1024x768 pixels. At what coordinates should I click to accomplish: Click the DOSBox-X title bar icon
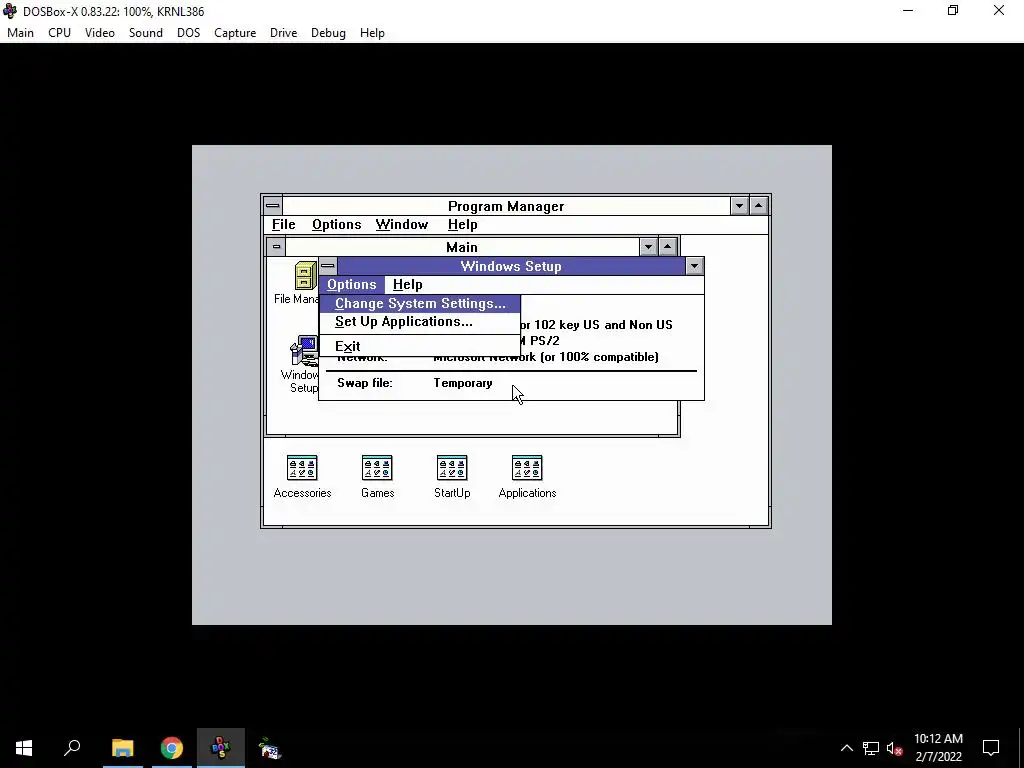pos(10,11)
